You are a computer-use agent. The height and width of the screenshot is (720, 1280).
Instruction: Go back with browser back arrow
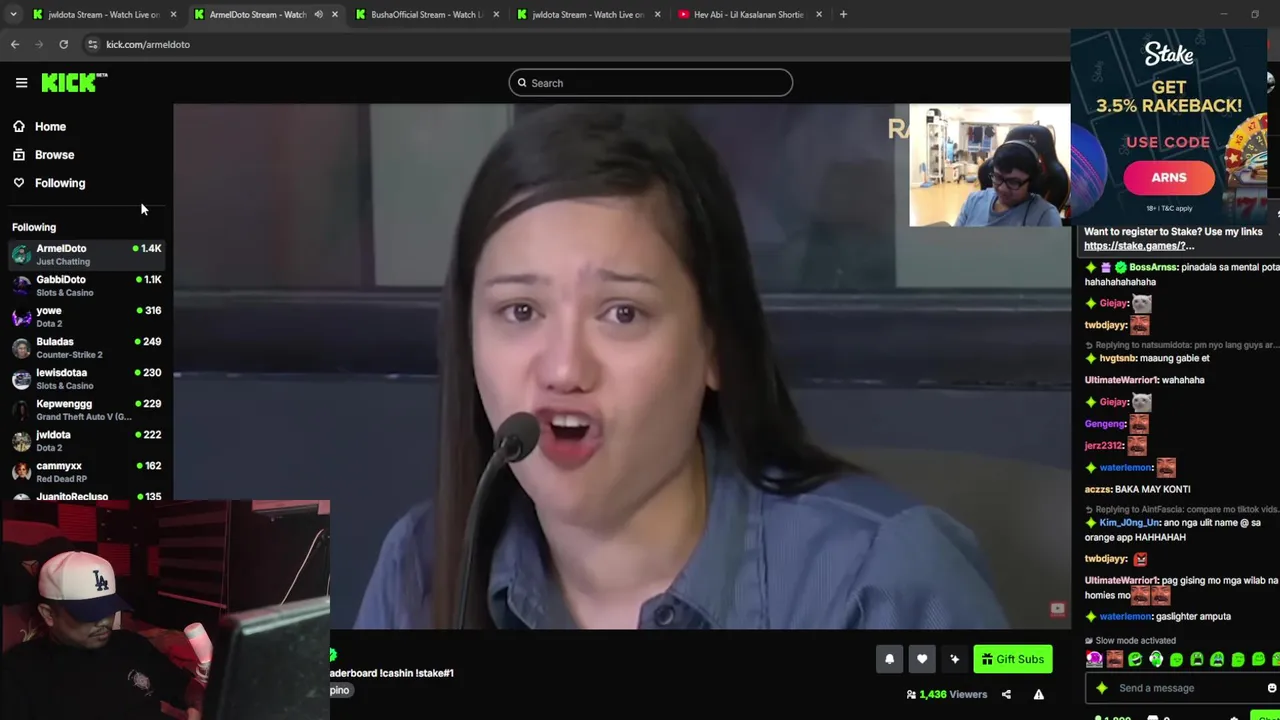point(15,44)
